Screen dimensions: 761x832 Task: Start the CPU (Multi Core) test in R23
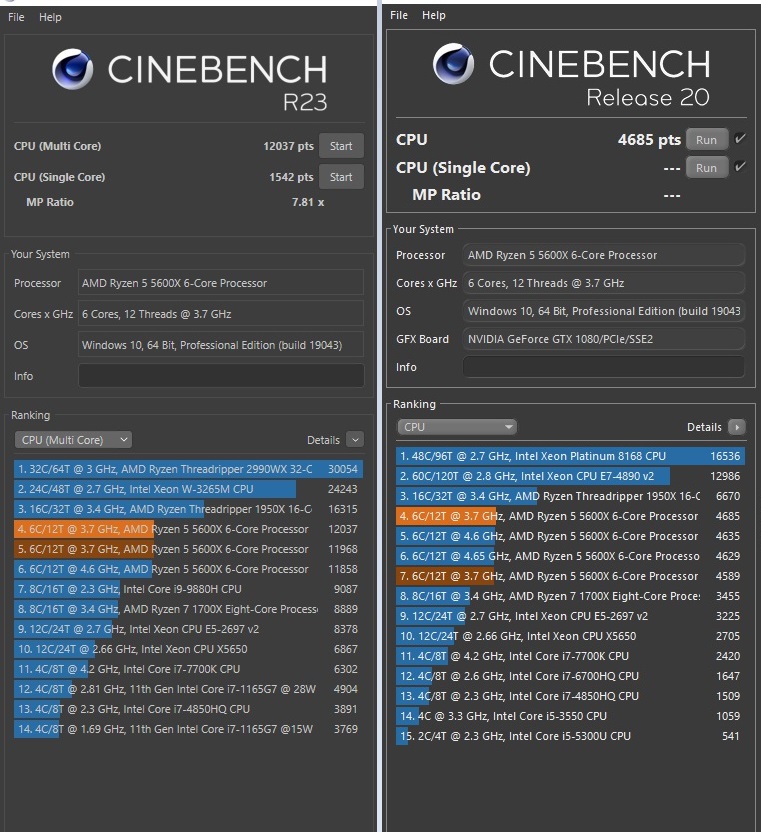[x=341, y=146]
